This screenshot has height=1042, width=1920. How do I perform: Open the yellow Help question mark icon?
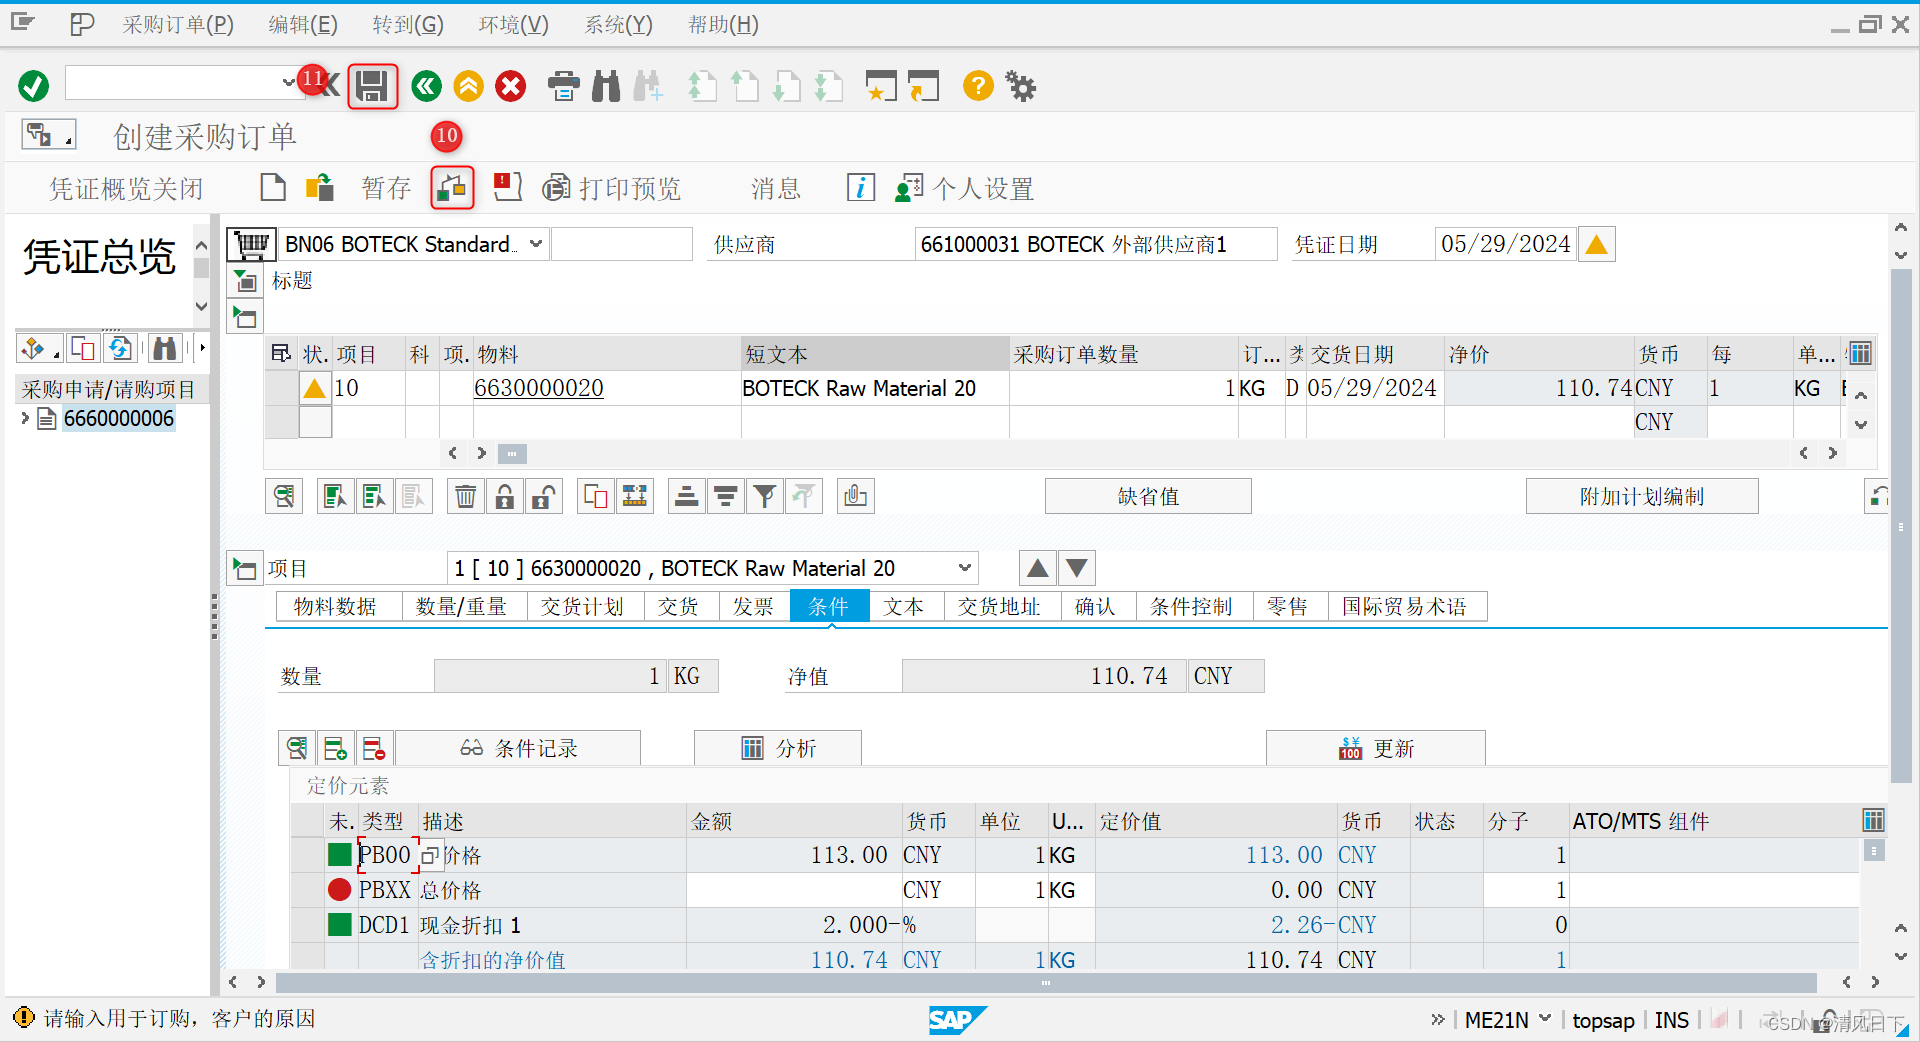(x=978, y=86)
